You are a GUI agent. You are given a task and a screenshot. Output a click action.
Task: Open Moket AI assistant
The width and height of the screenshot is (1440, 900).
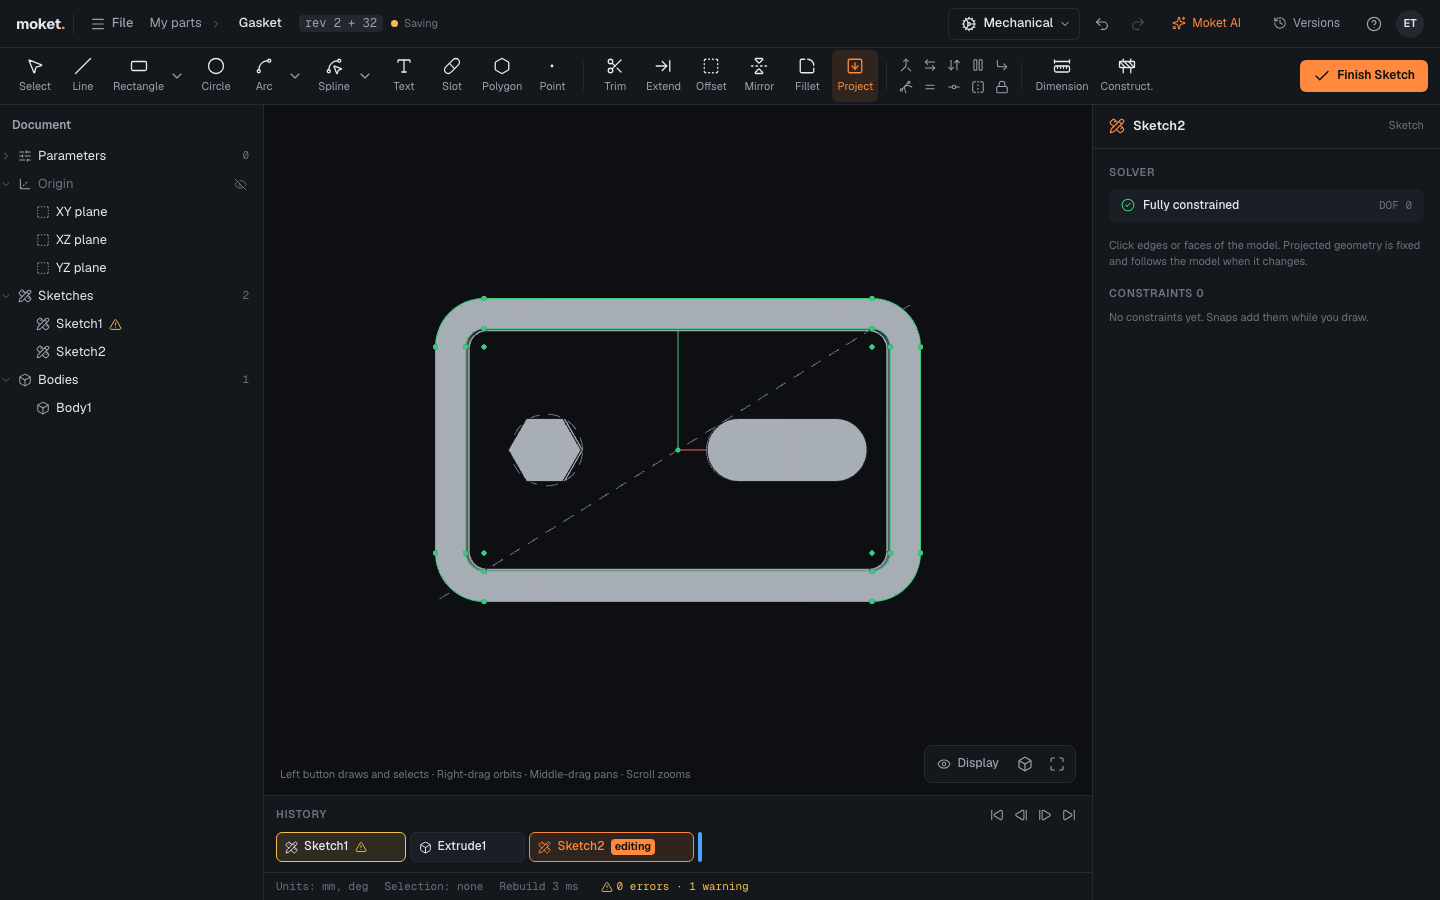tap(1206, 23)
